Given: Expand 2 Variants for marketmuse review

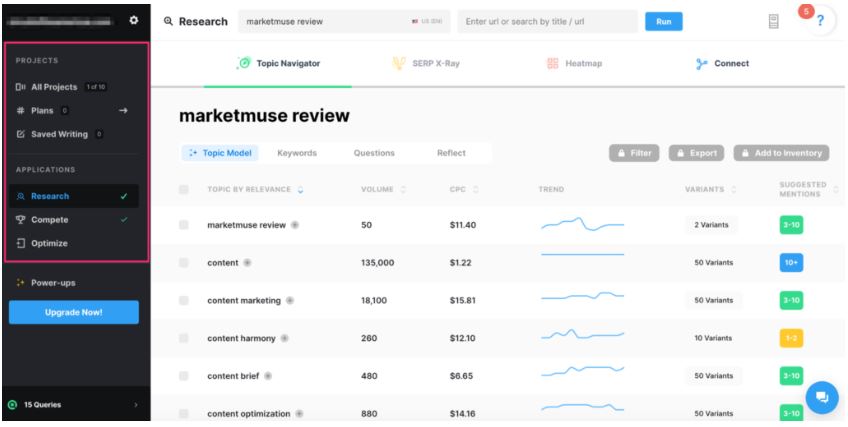Looking at the screenshot, I should point(711,225).
